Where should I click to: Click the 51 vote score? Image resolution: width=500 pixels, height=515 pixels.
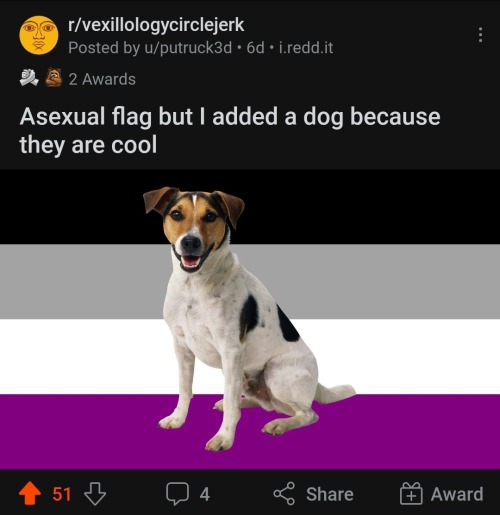[62, 494]
